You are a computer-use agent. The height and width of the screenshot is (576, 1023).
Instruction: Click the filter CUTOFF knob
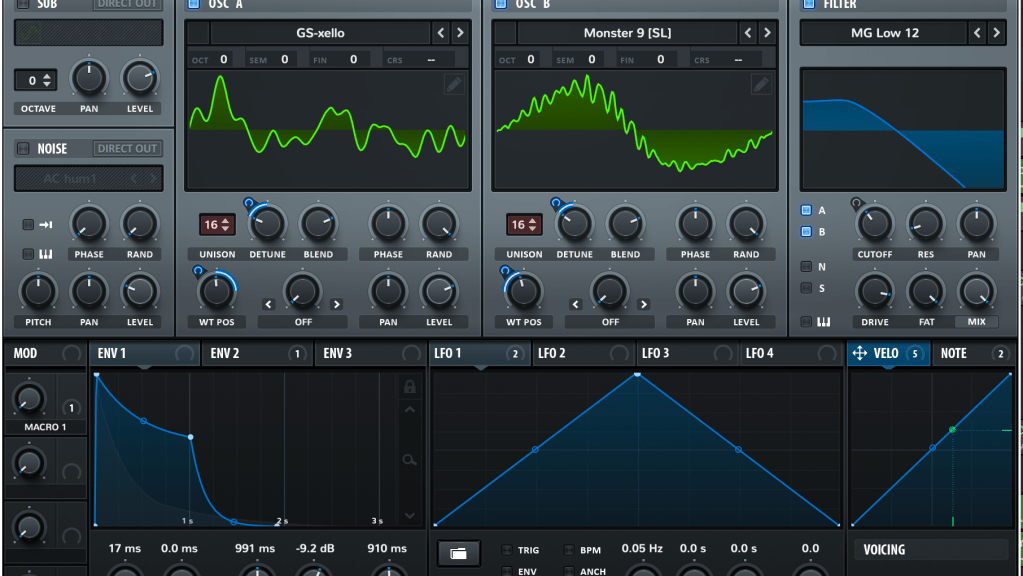[875, 224]
